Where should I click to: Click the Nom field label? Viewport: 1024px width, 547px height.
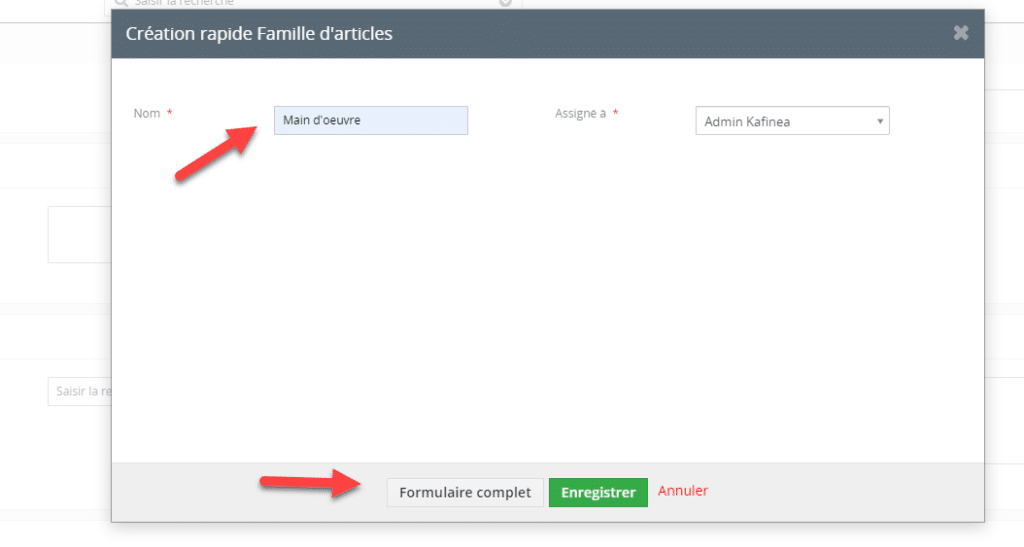pyautogui.click(x=147, y=114)
